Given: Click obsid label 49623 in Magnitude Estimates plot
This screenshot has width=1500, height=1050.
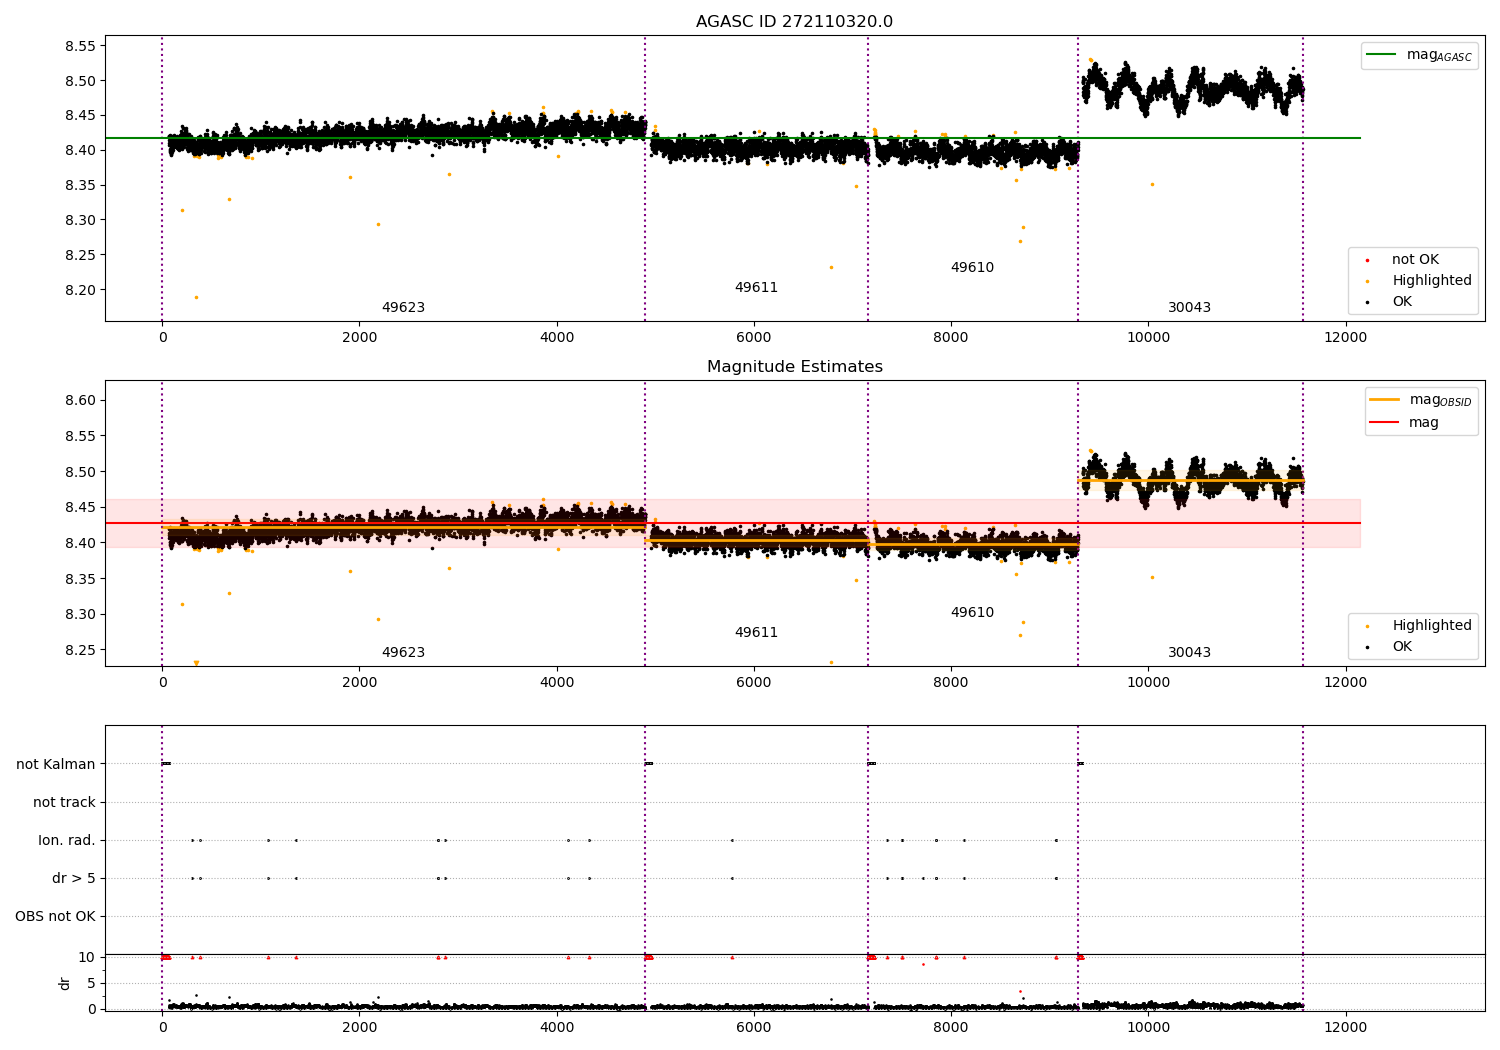Looking at the screenshot, I should pos(403,653).
